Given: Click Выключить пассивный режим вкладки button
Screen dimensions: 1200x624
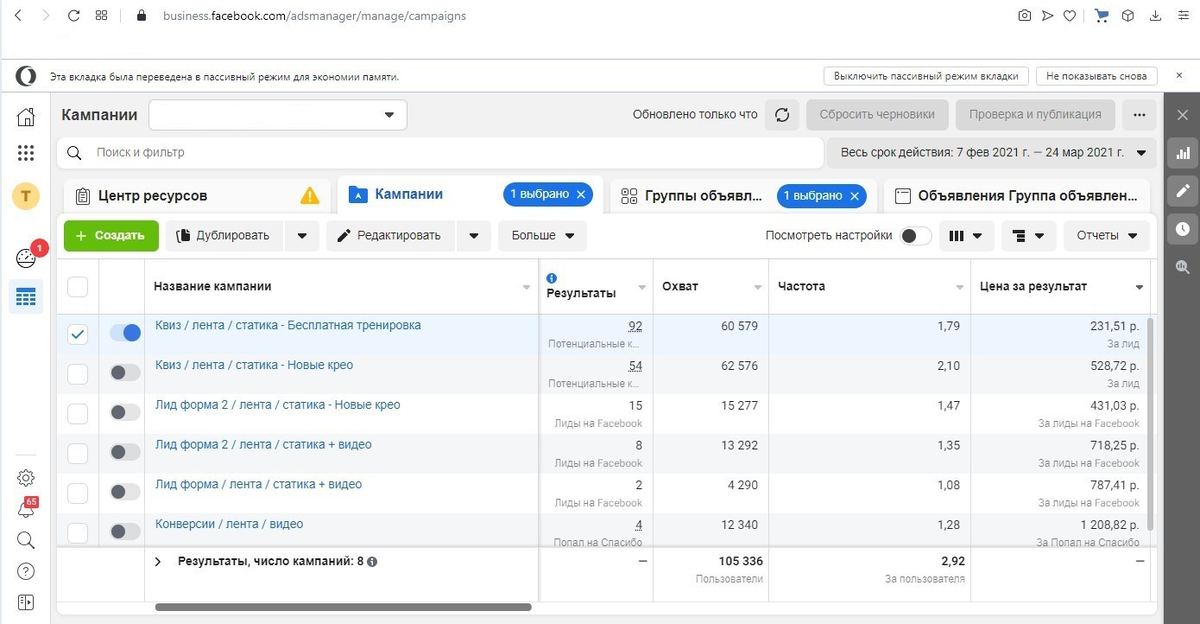Looking at the screenshot, I should pos(925,76).
